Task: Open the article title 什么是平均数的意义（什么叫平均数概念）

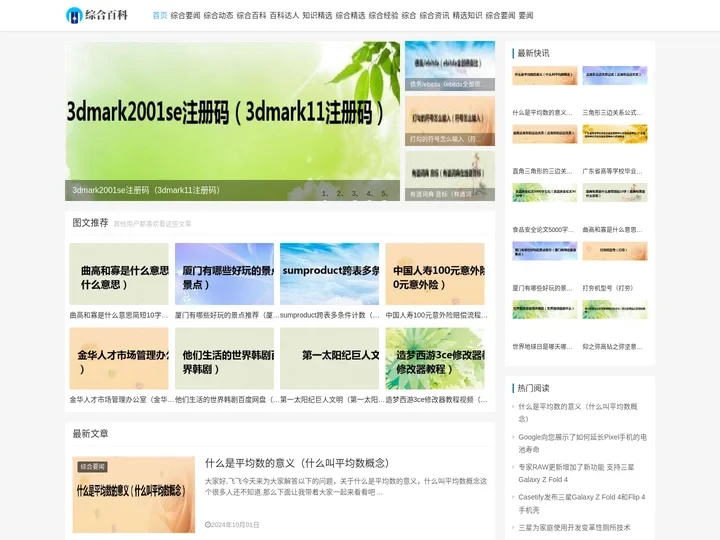Action: point(297,463)
